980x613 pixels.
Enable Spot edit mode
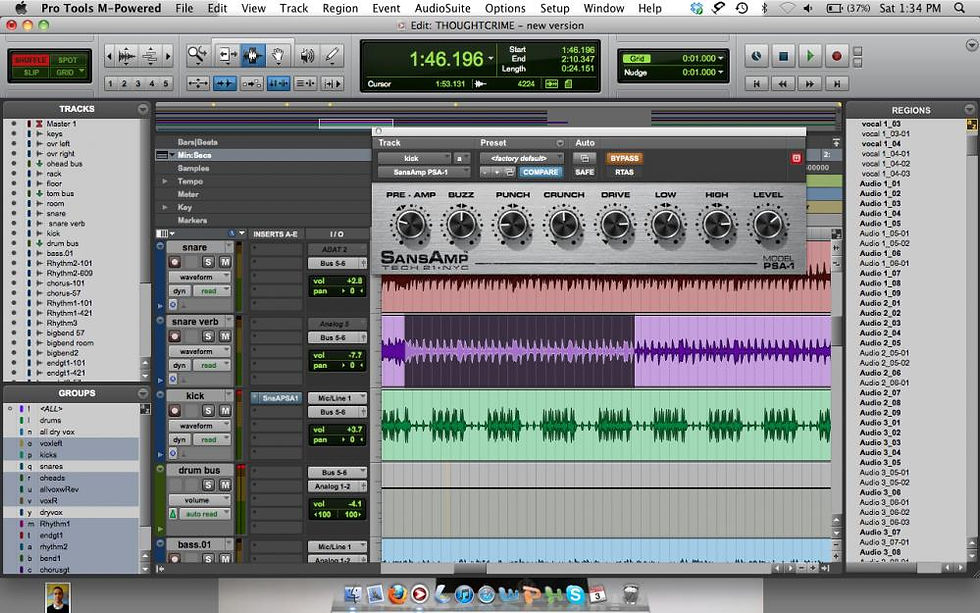[68, 60]
